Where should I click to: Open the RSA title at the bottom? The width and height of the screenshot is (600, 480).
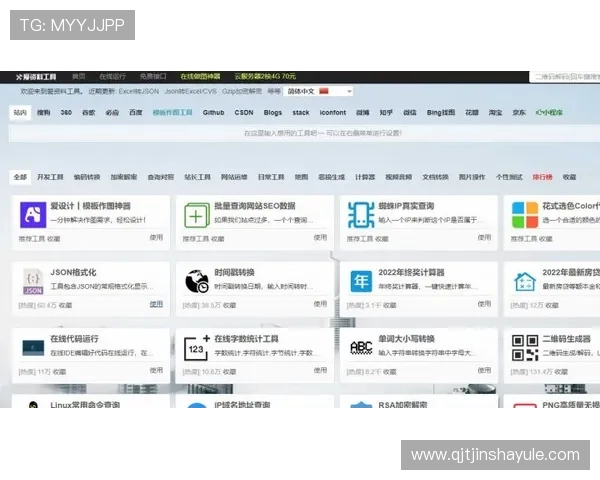pos(403,404)
